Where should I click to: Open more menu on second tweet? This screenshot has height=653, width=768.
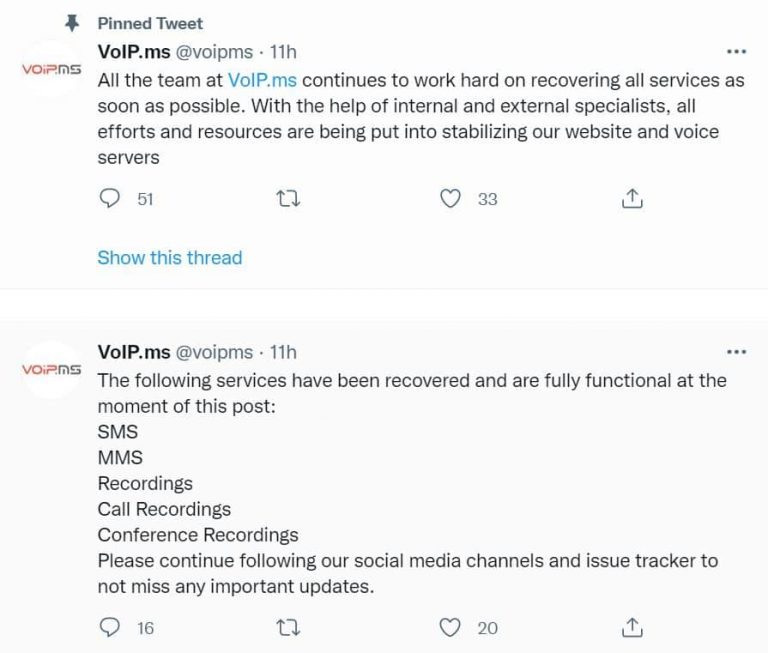(735, 352)
